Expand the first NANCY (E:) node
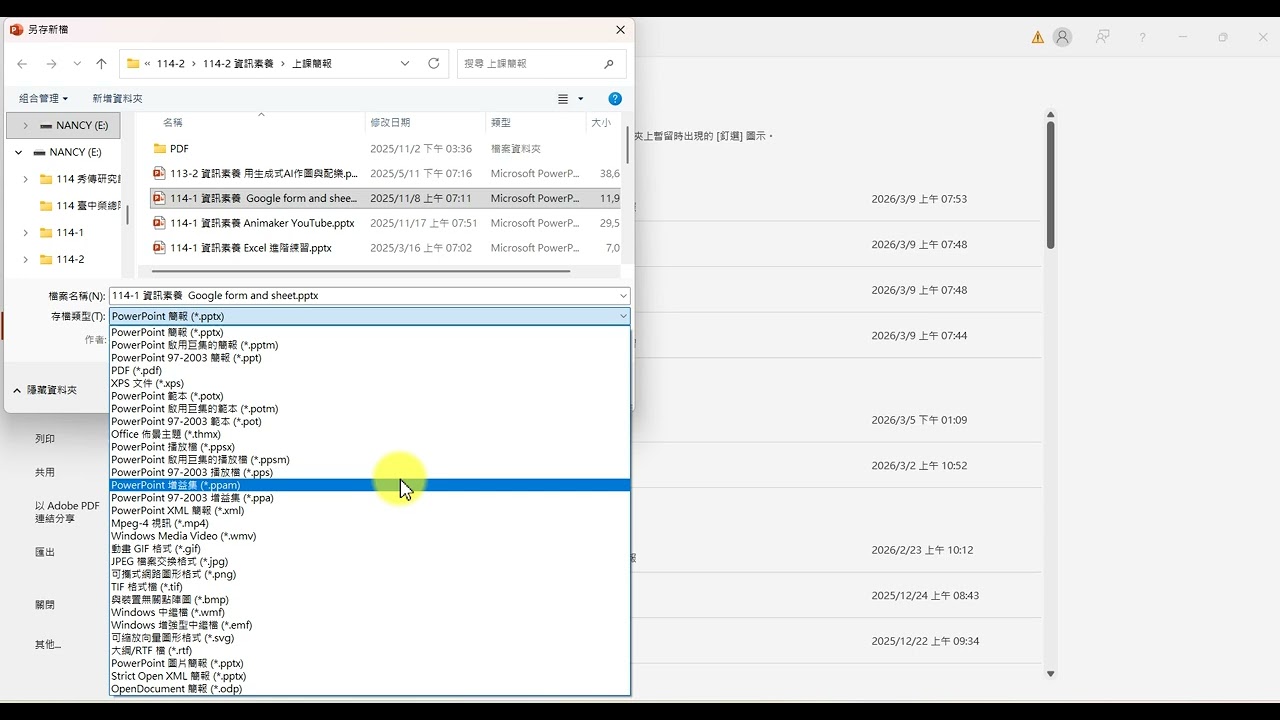Image resolution: width=1280 pixels, height=720 pixels. click(x=25, y=125)
